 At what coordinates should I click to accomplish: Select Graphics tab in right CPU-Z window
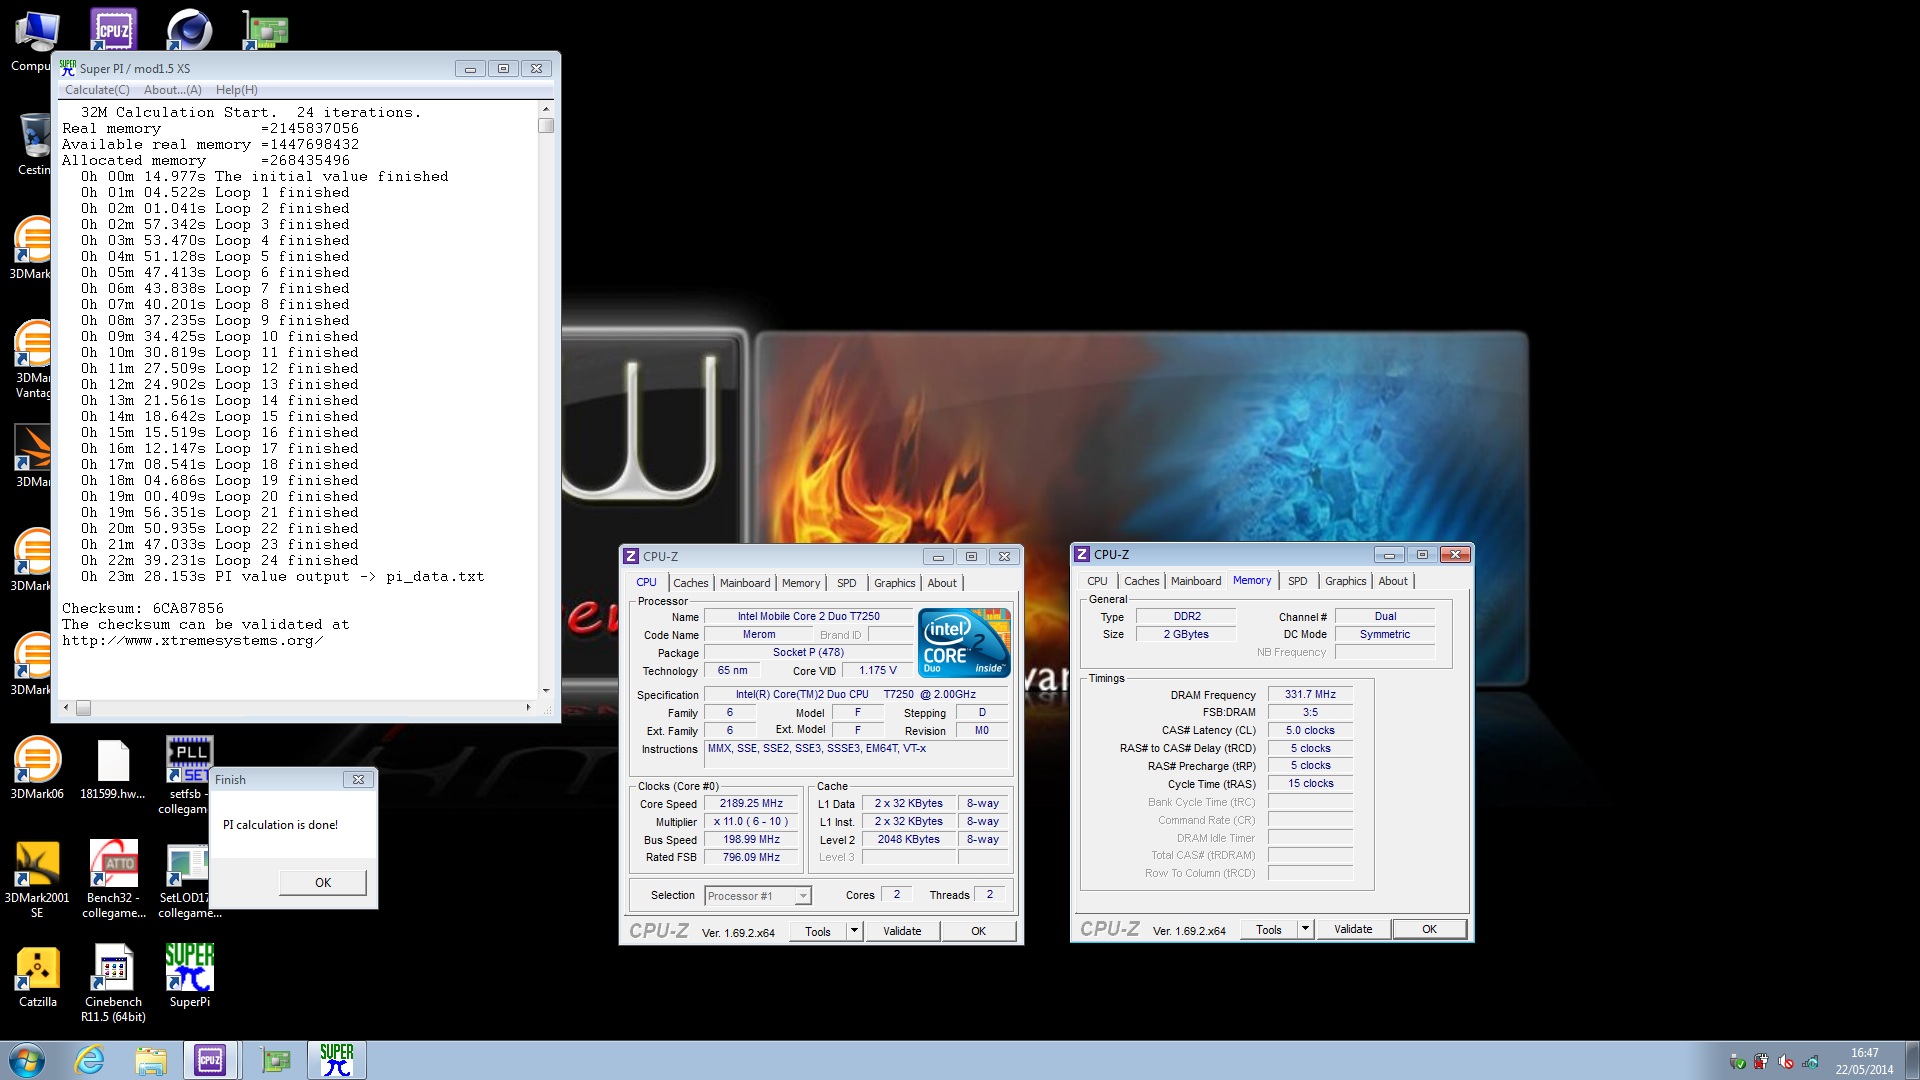click(x=1345, y=581)
